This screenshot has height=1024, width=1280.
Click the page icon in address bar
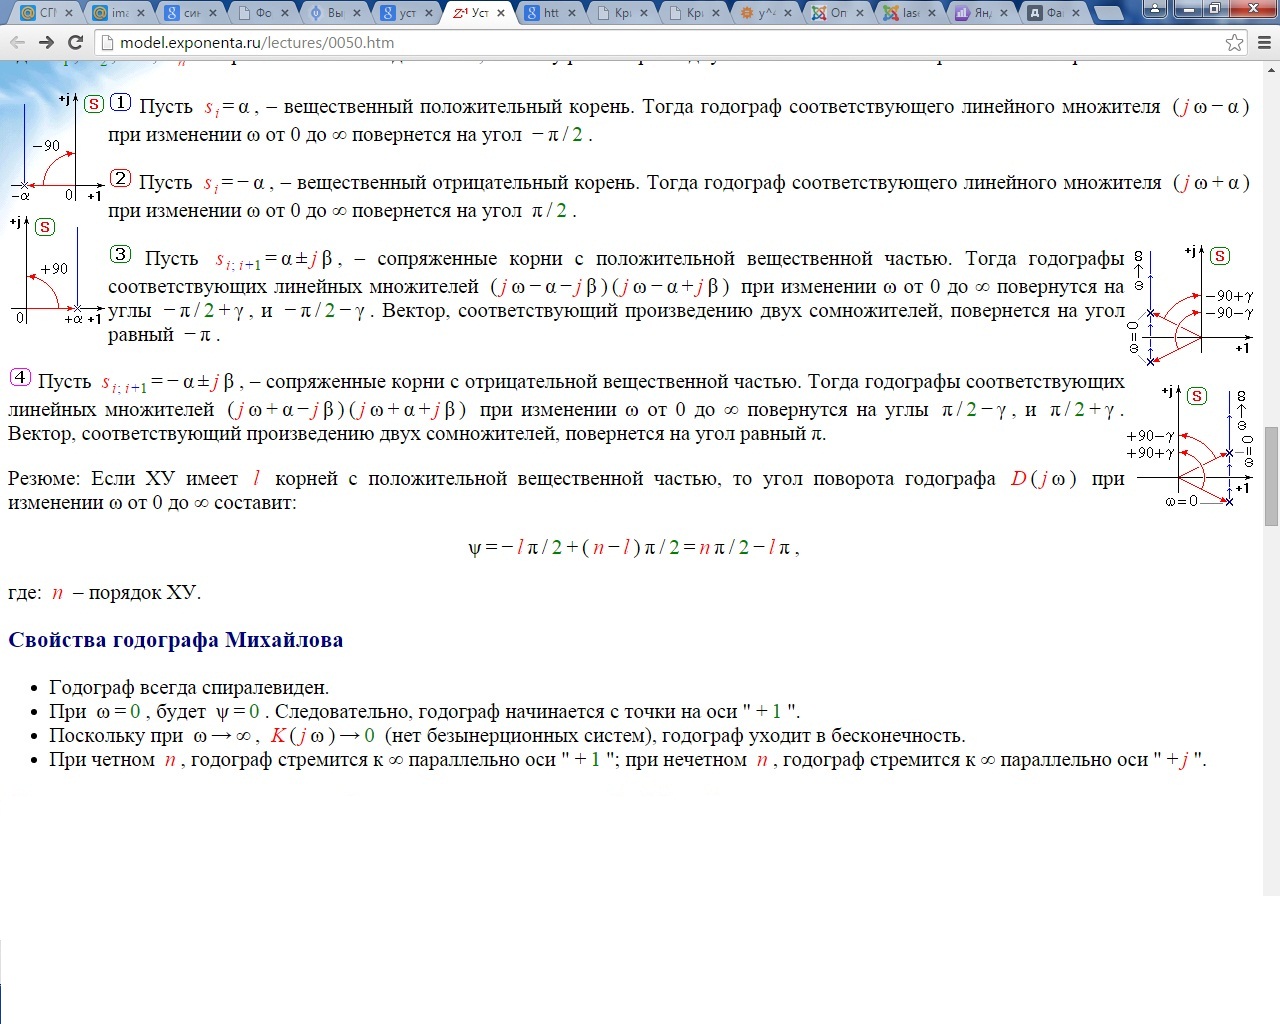click(108, 42)
